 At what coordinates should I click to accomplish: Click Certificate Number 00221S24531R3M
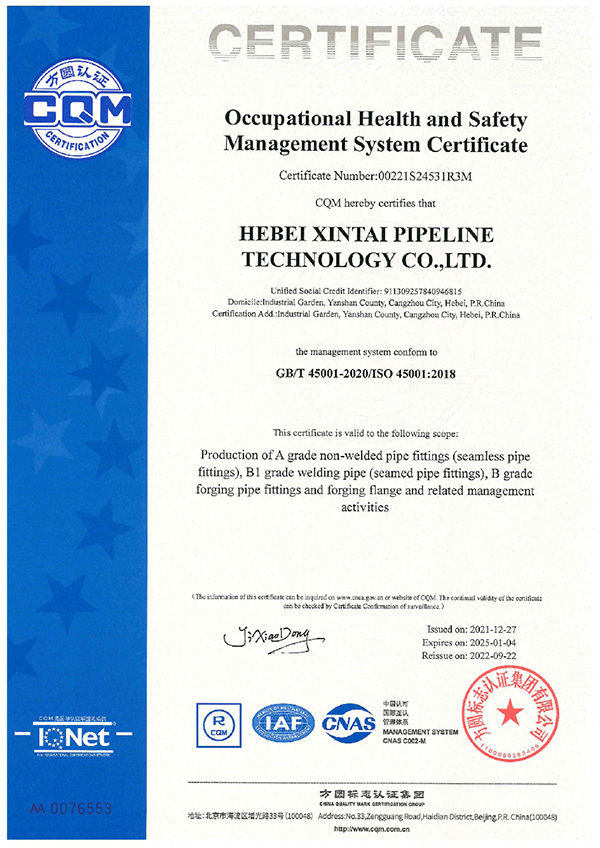pos(375,176)
